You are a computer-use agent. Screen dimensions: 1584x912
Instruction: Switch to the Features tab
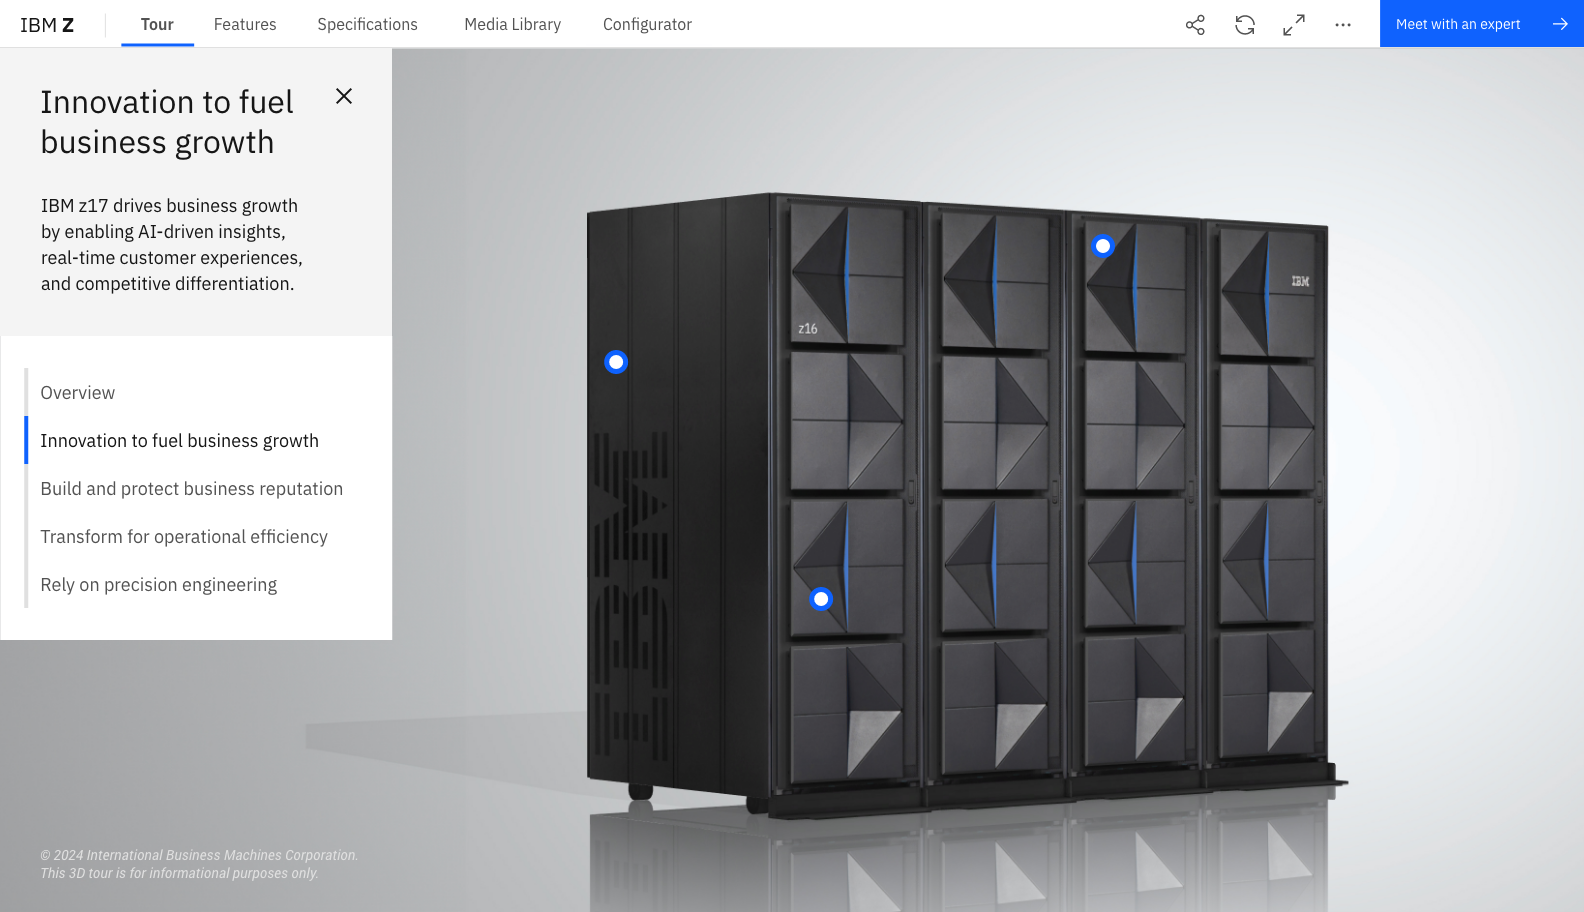tap(245, 24)
